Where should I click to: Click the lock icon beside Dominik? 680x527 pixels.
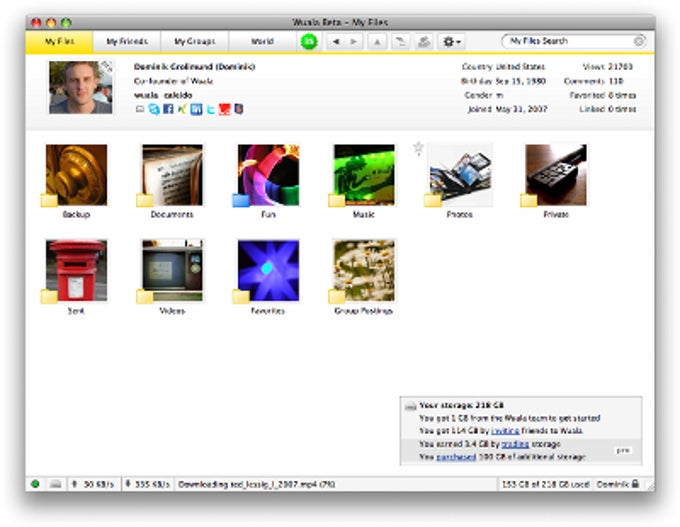coord(635,483)
